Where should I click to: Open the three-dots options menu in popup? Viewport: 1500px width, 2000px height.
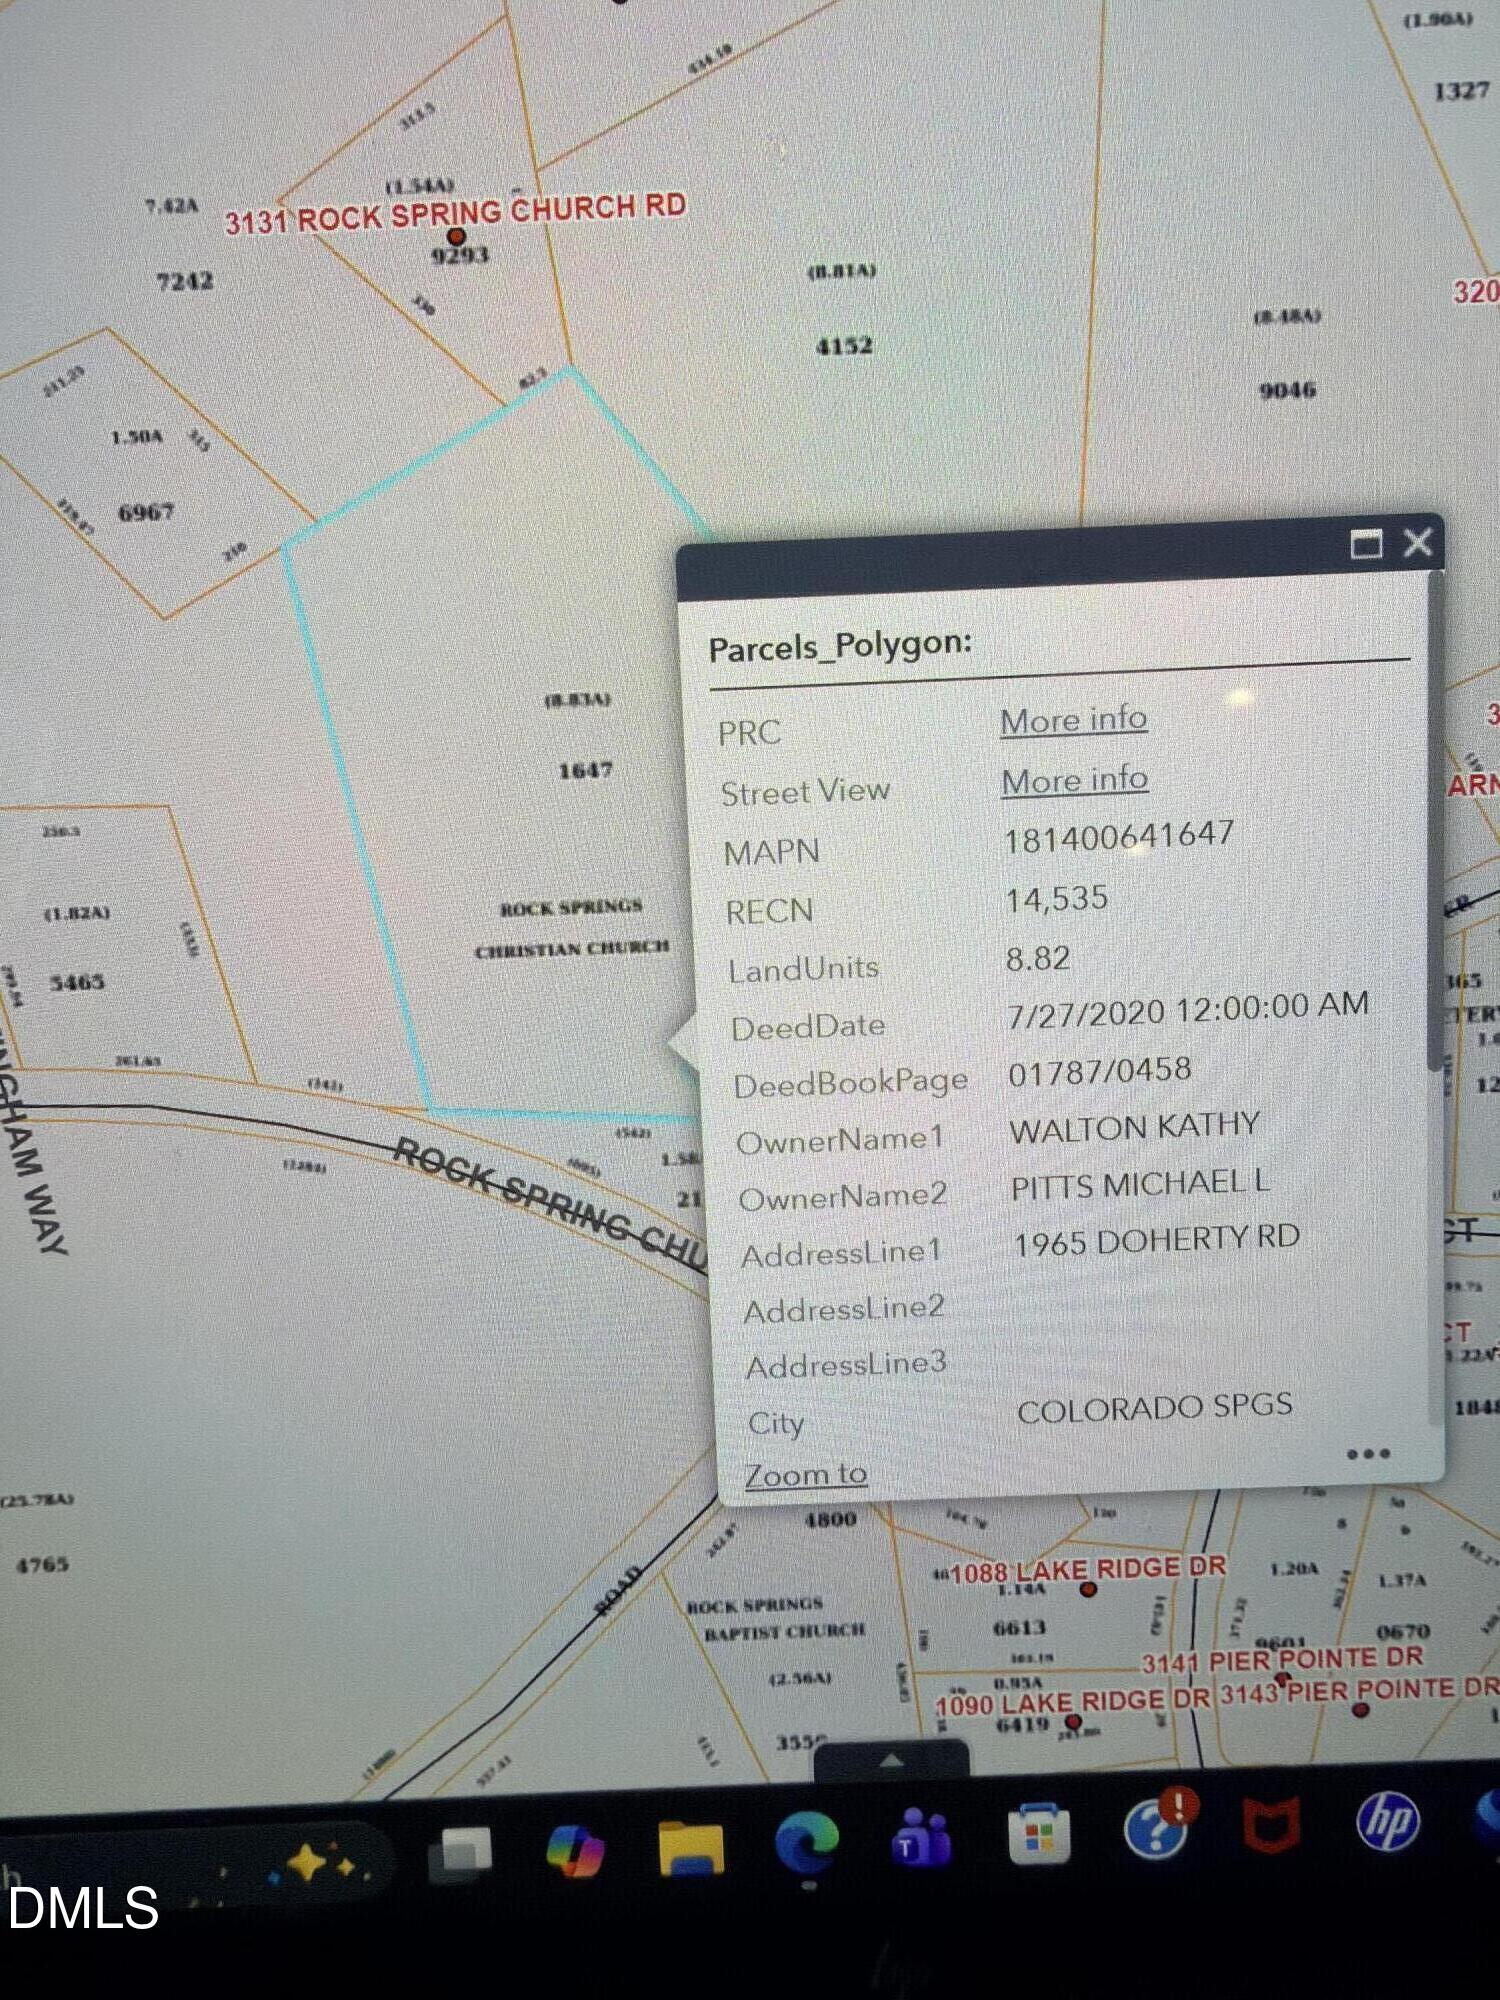point(1367,1453)
